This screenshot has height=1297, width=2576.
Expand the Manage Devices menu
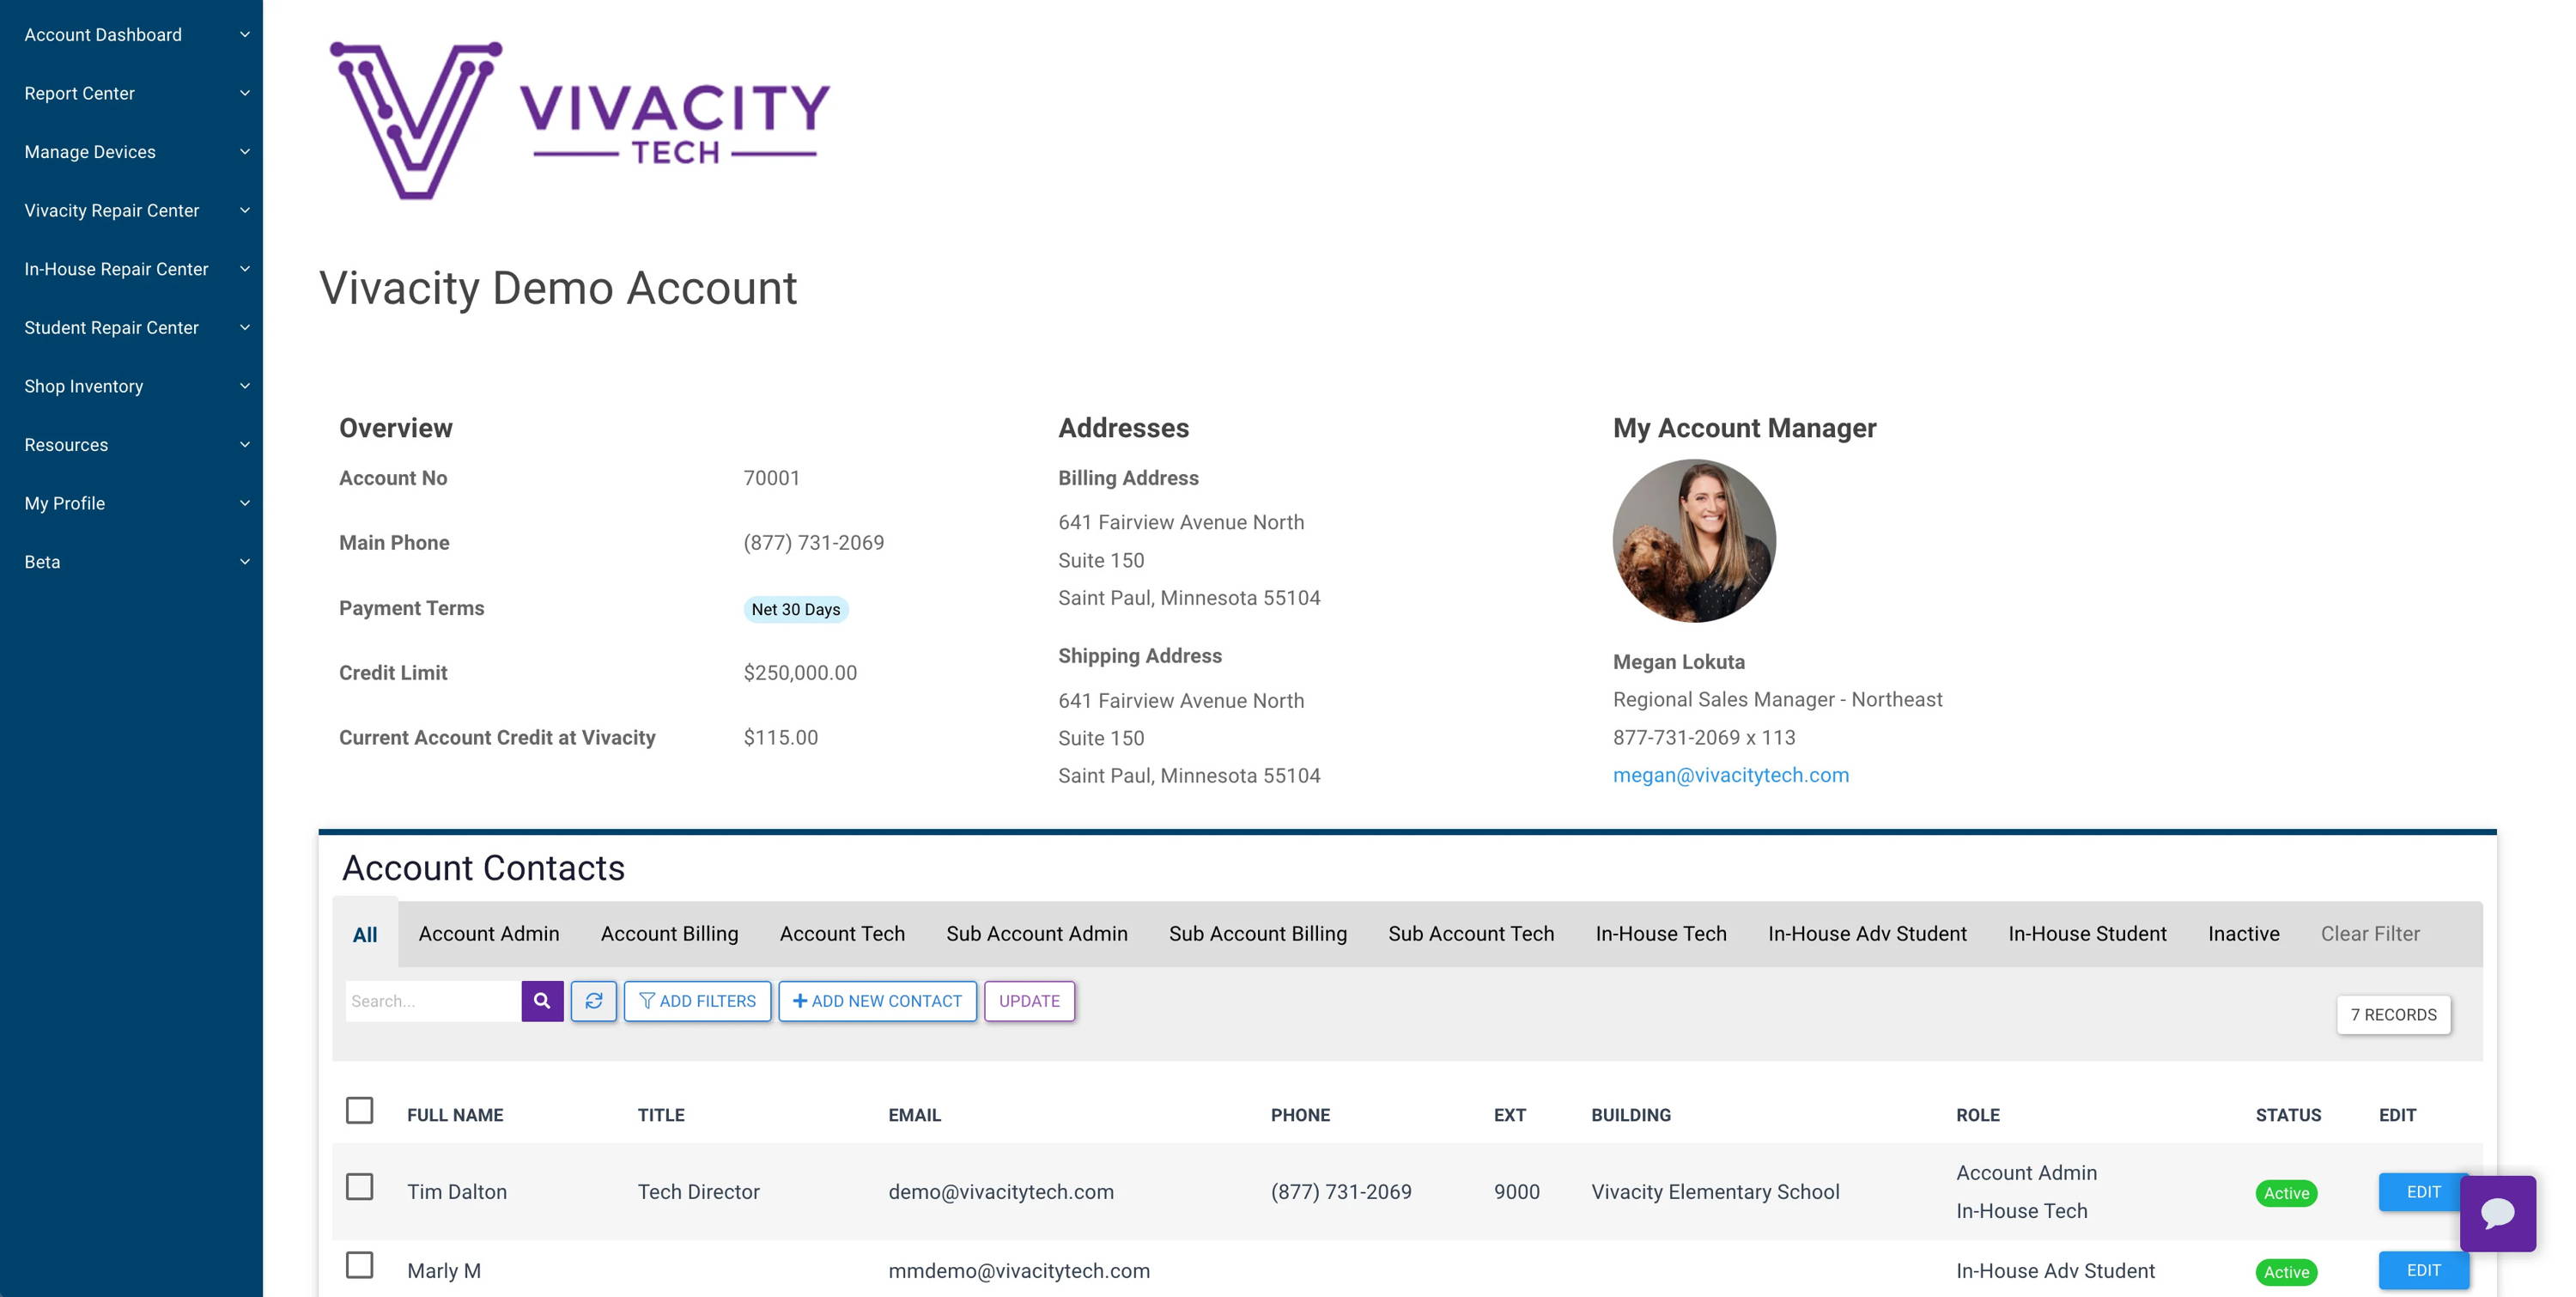point(132,152)
